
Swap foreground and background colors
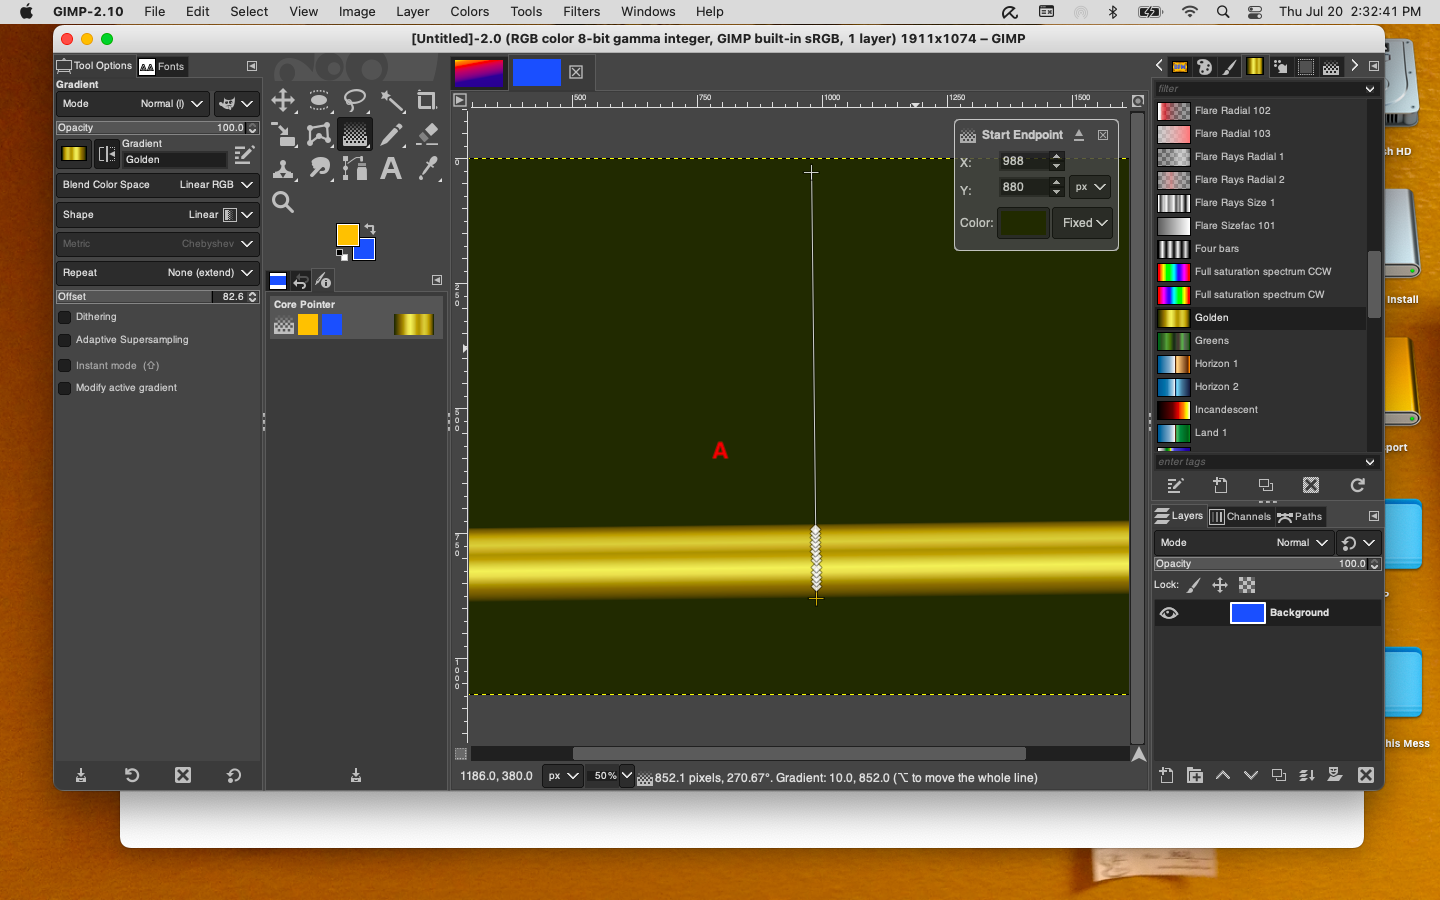click(370, 229)
